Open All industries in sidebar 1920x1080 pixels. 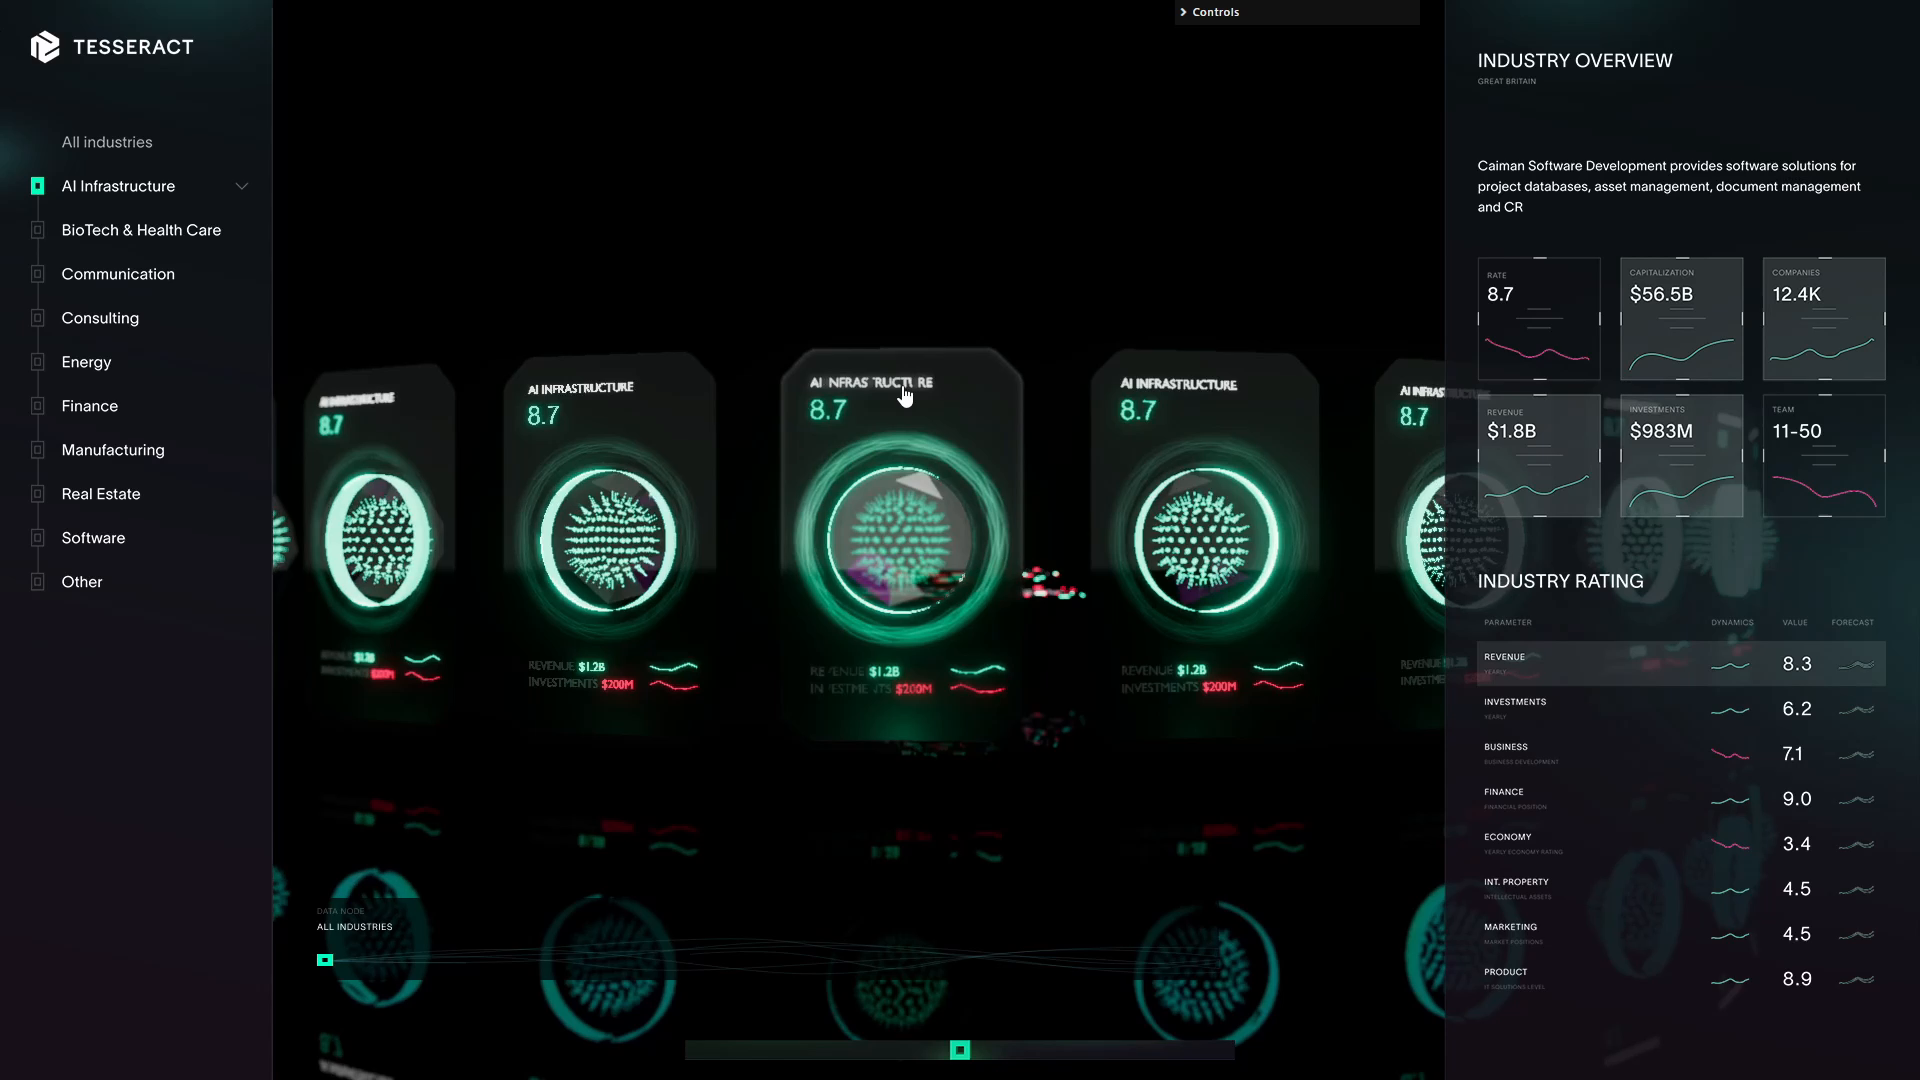tap(107, 142)
